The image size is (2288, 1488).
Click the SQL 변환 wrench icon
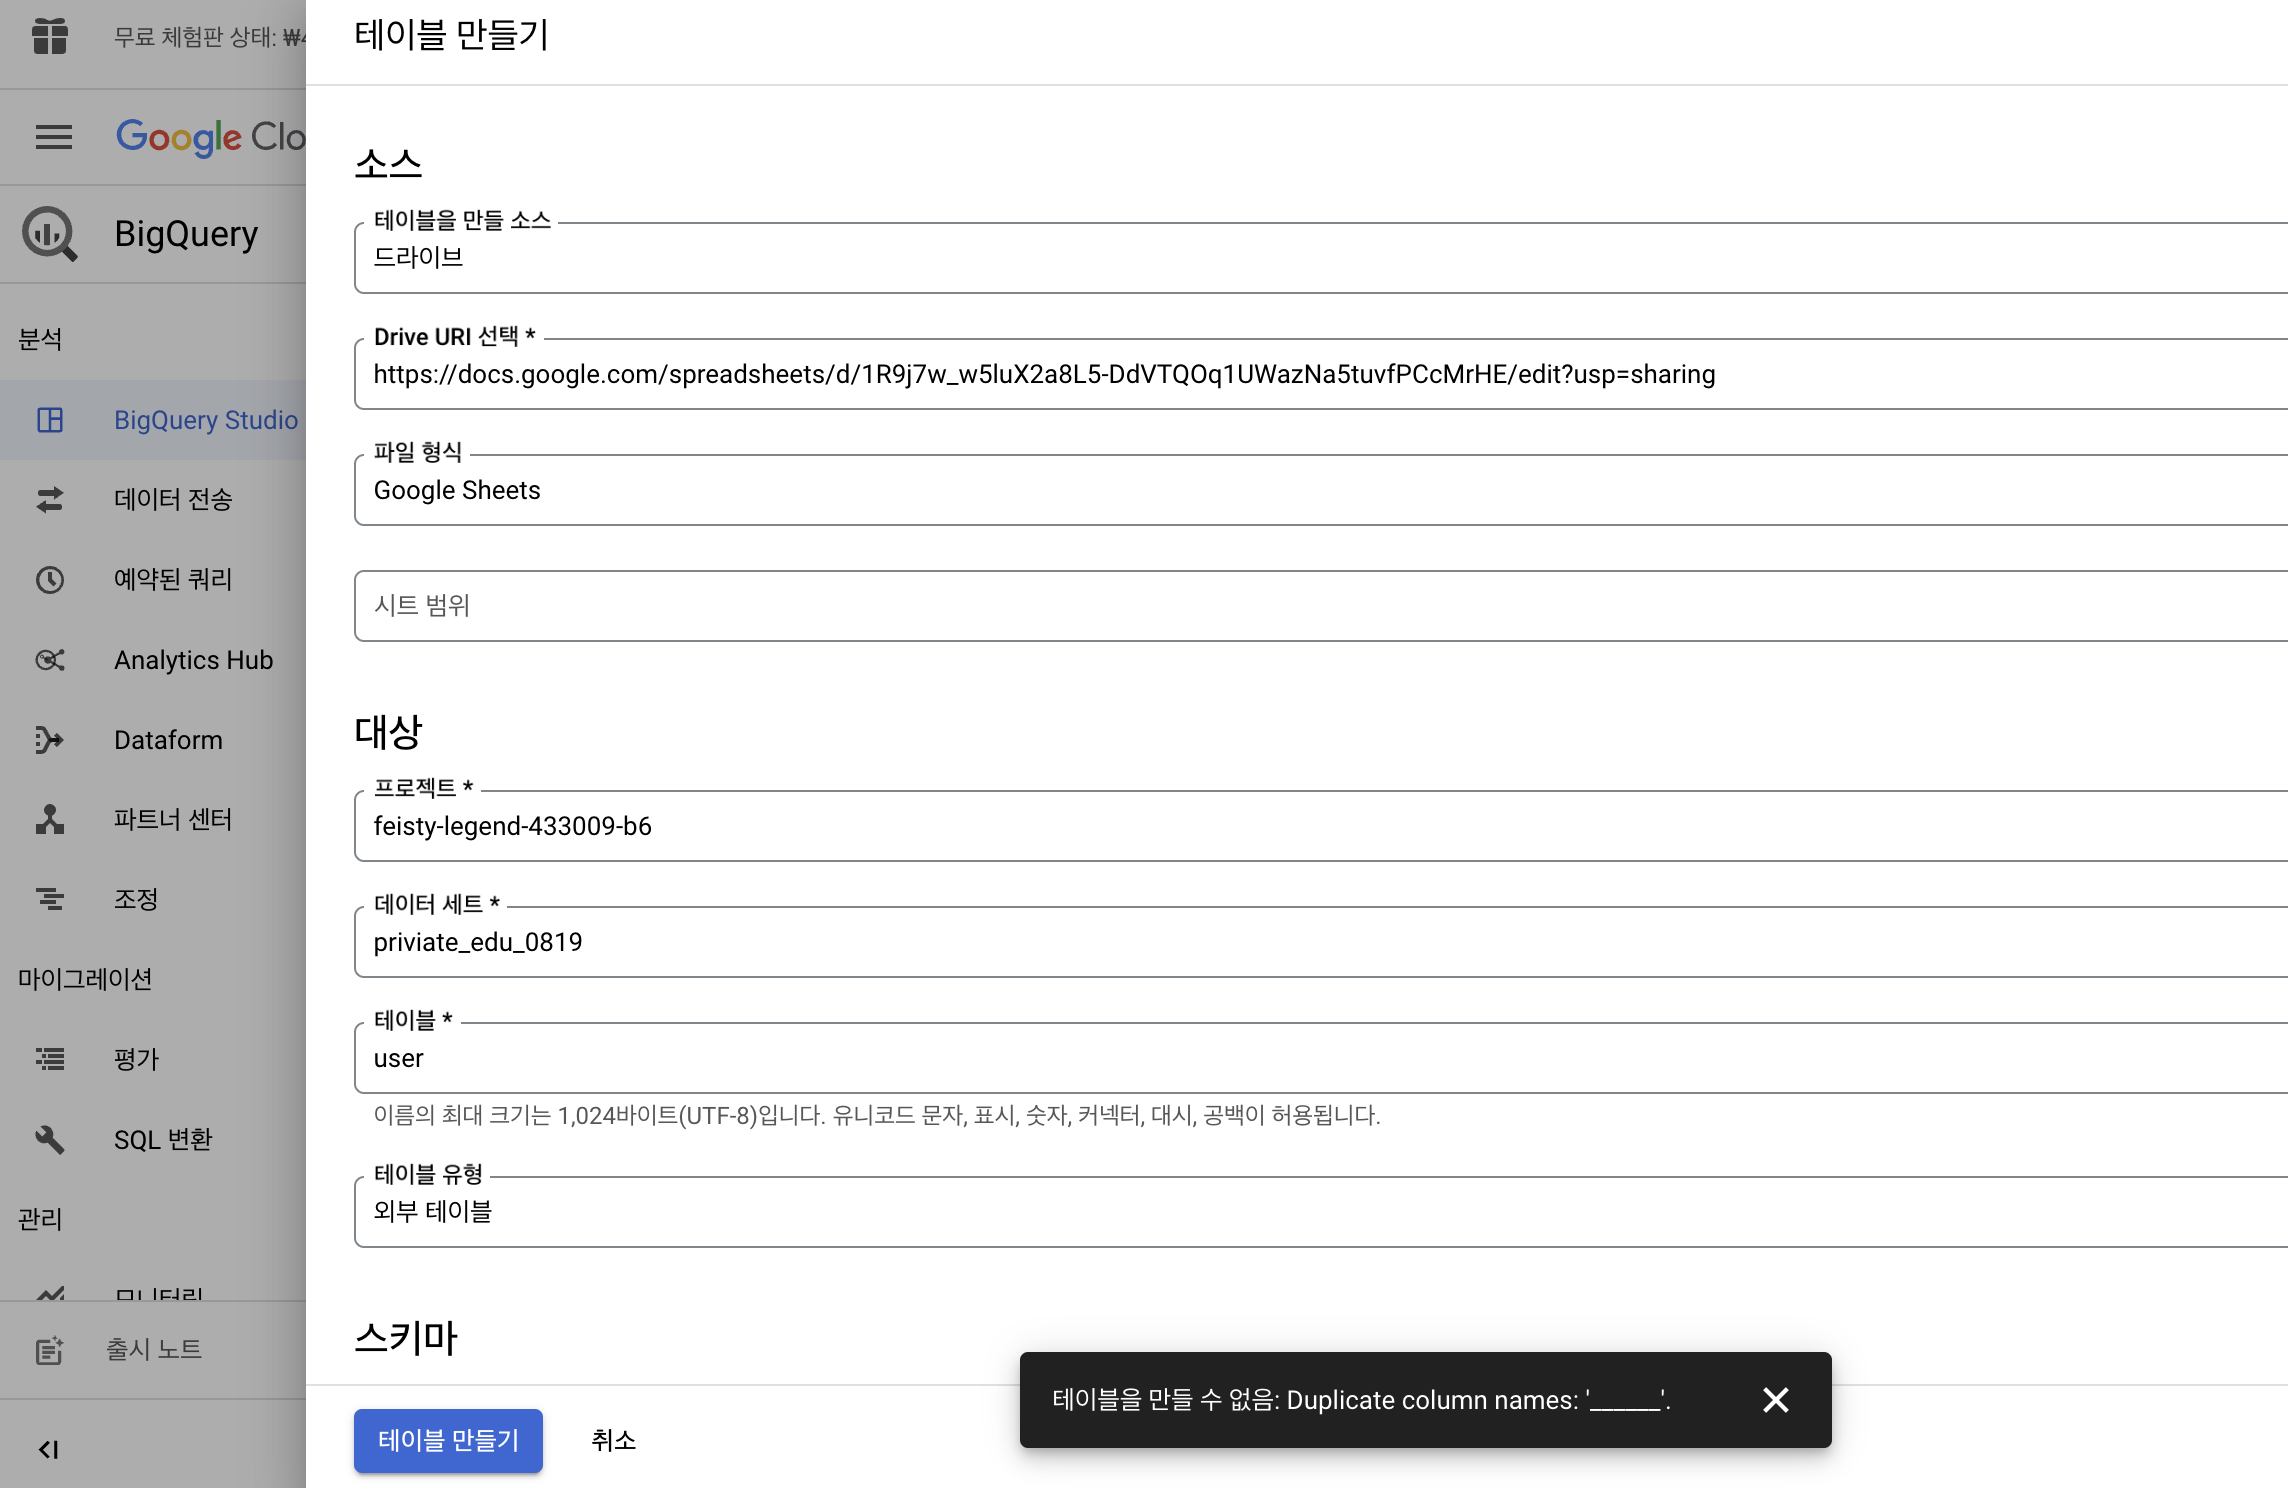click(x=50, y=1140)
